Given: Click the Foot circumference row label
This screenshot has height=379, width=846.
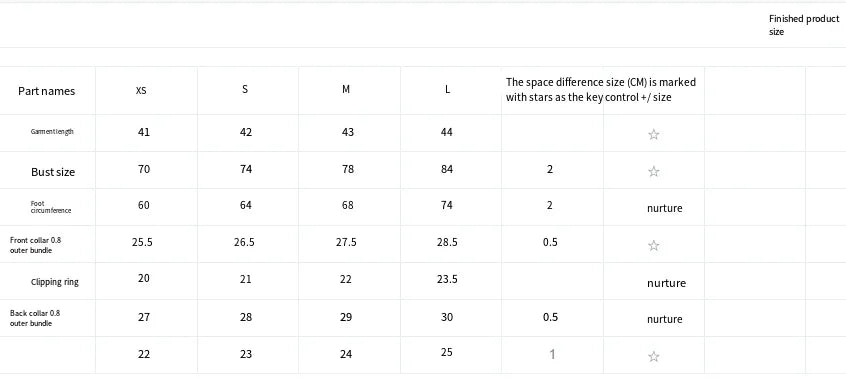Looking at the screenshot, I should point(51,207).
